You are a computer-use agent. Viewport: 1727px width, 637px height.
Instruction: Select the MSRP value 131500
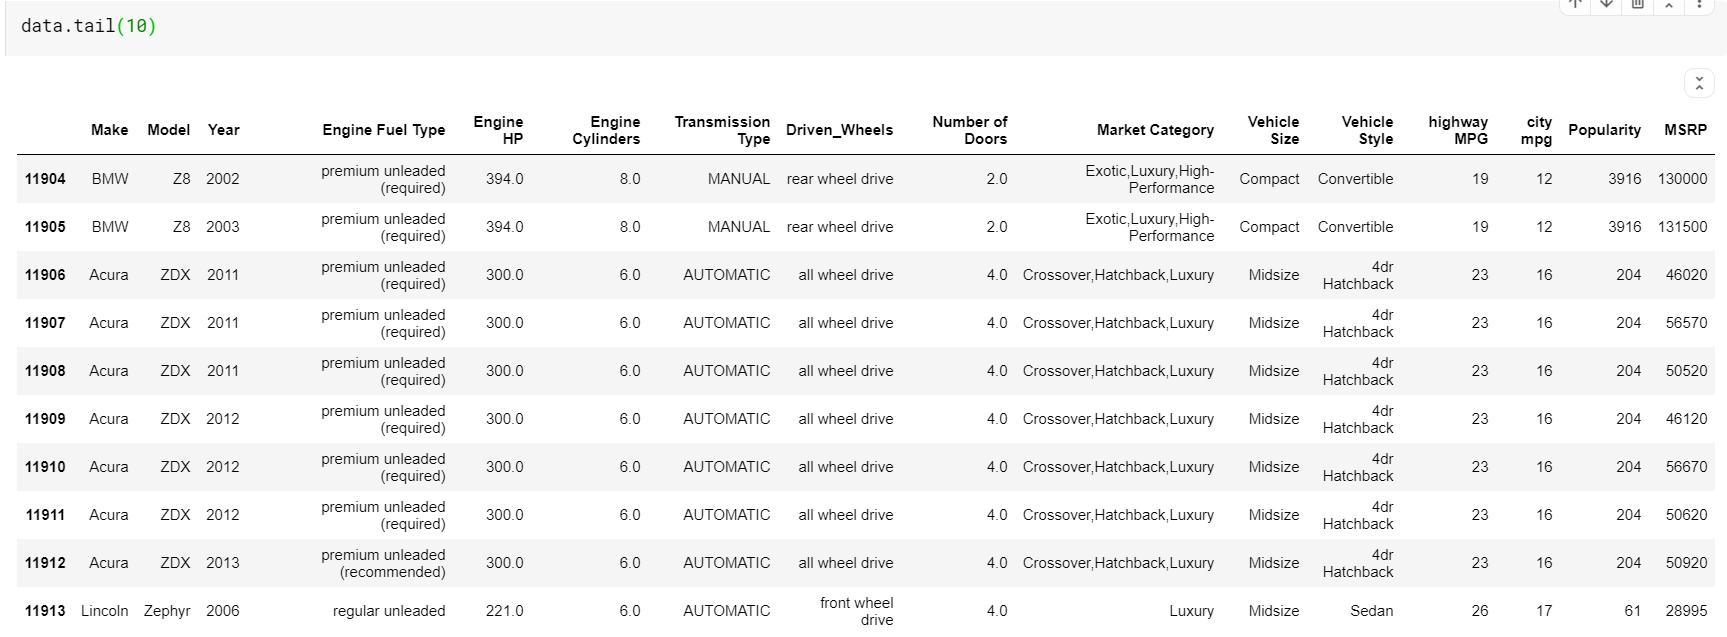tap(1682, 227)
